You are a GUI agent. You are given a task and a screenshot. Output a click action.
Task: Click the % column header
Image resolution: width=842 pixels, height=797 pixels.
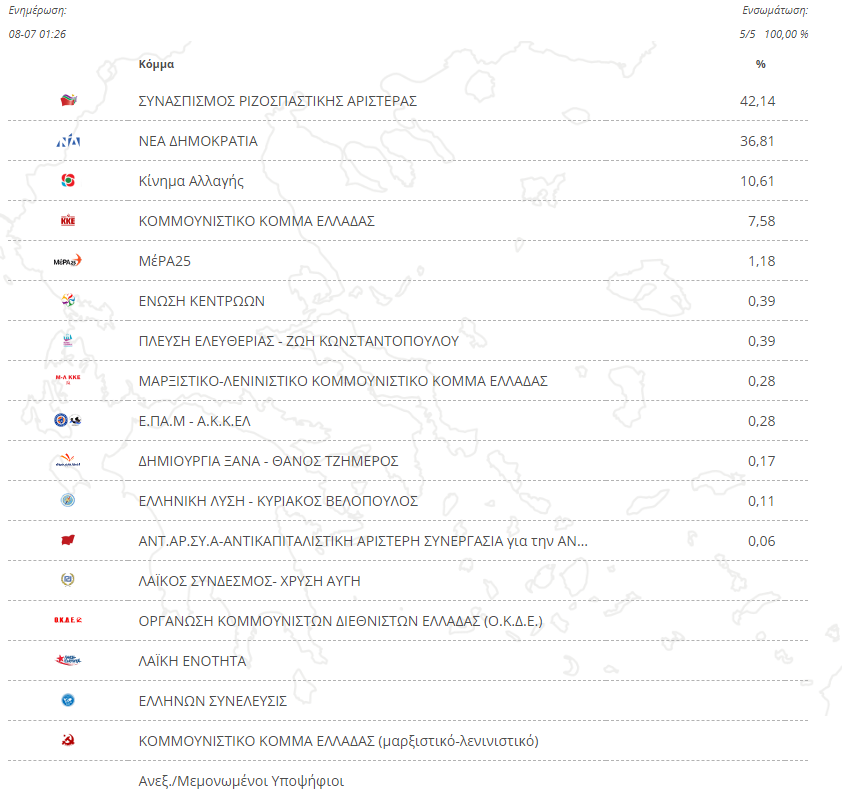tap(760, 64)
